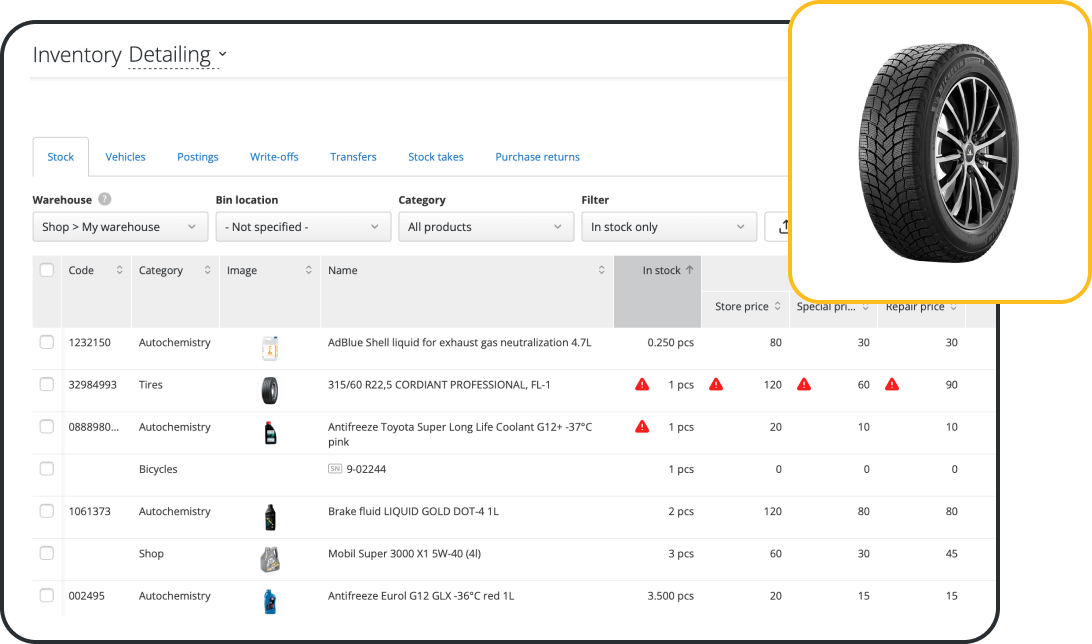Click the ascending sort arrow on In stock column
The image size is (1092, 644).
click(x=692, y=270)
